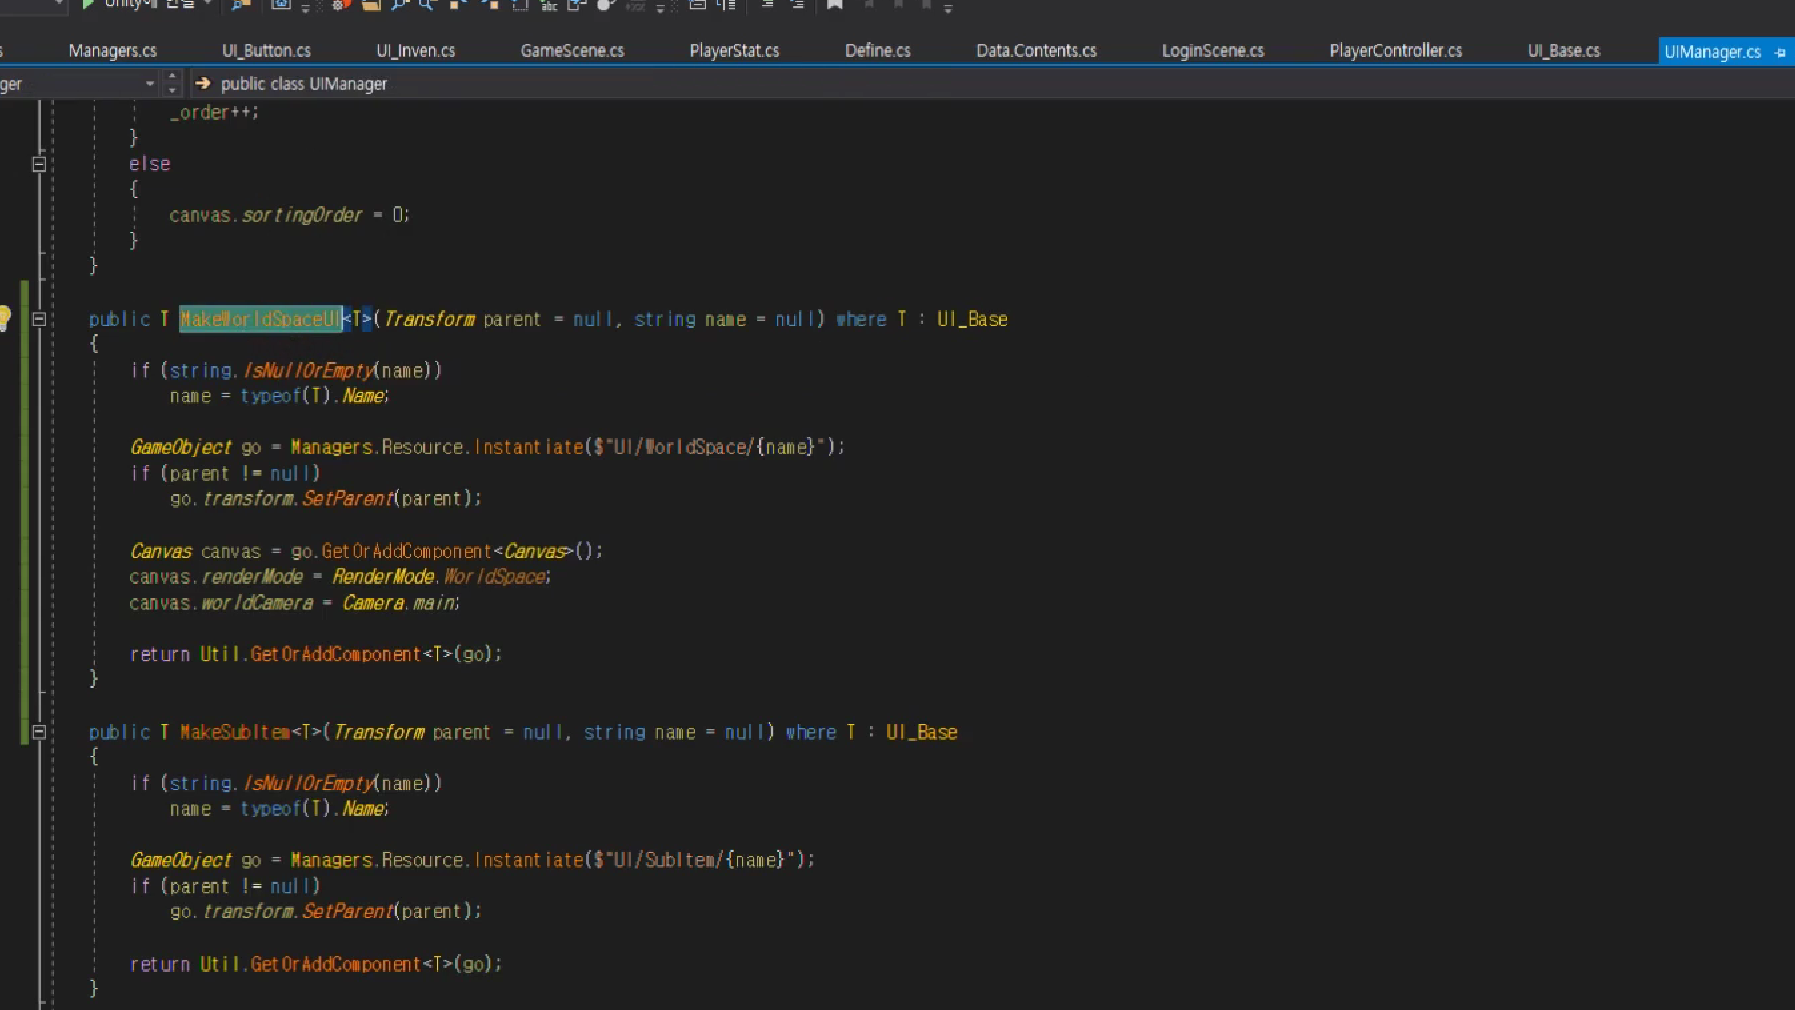Click IsNullOrEmpty in MakeSubItem
1795x1010 pixels.
[309, 783]
